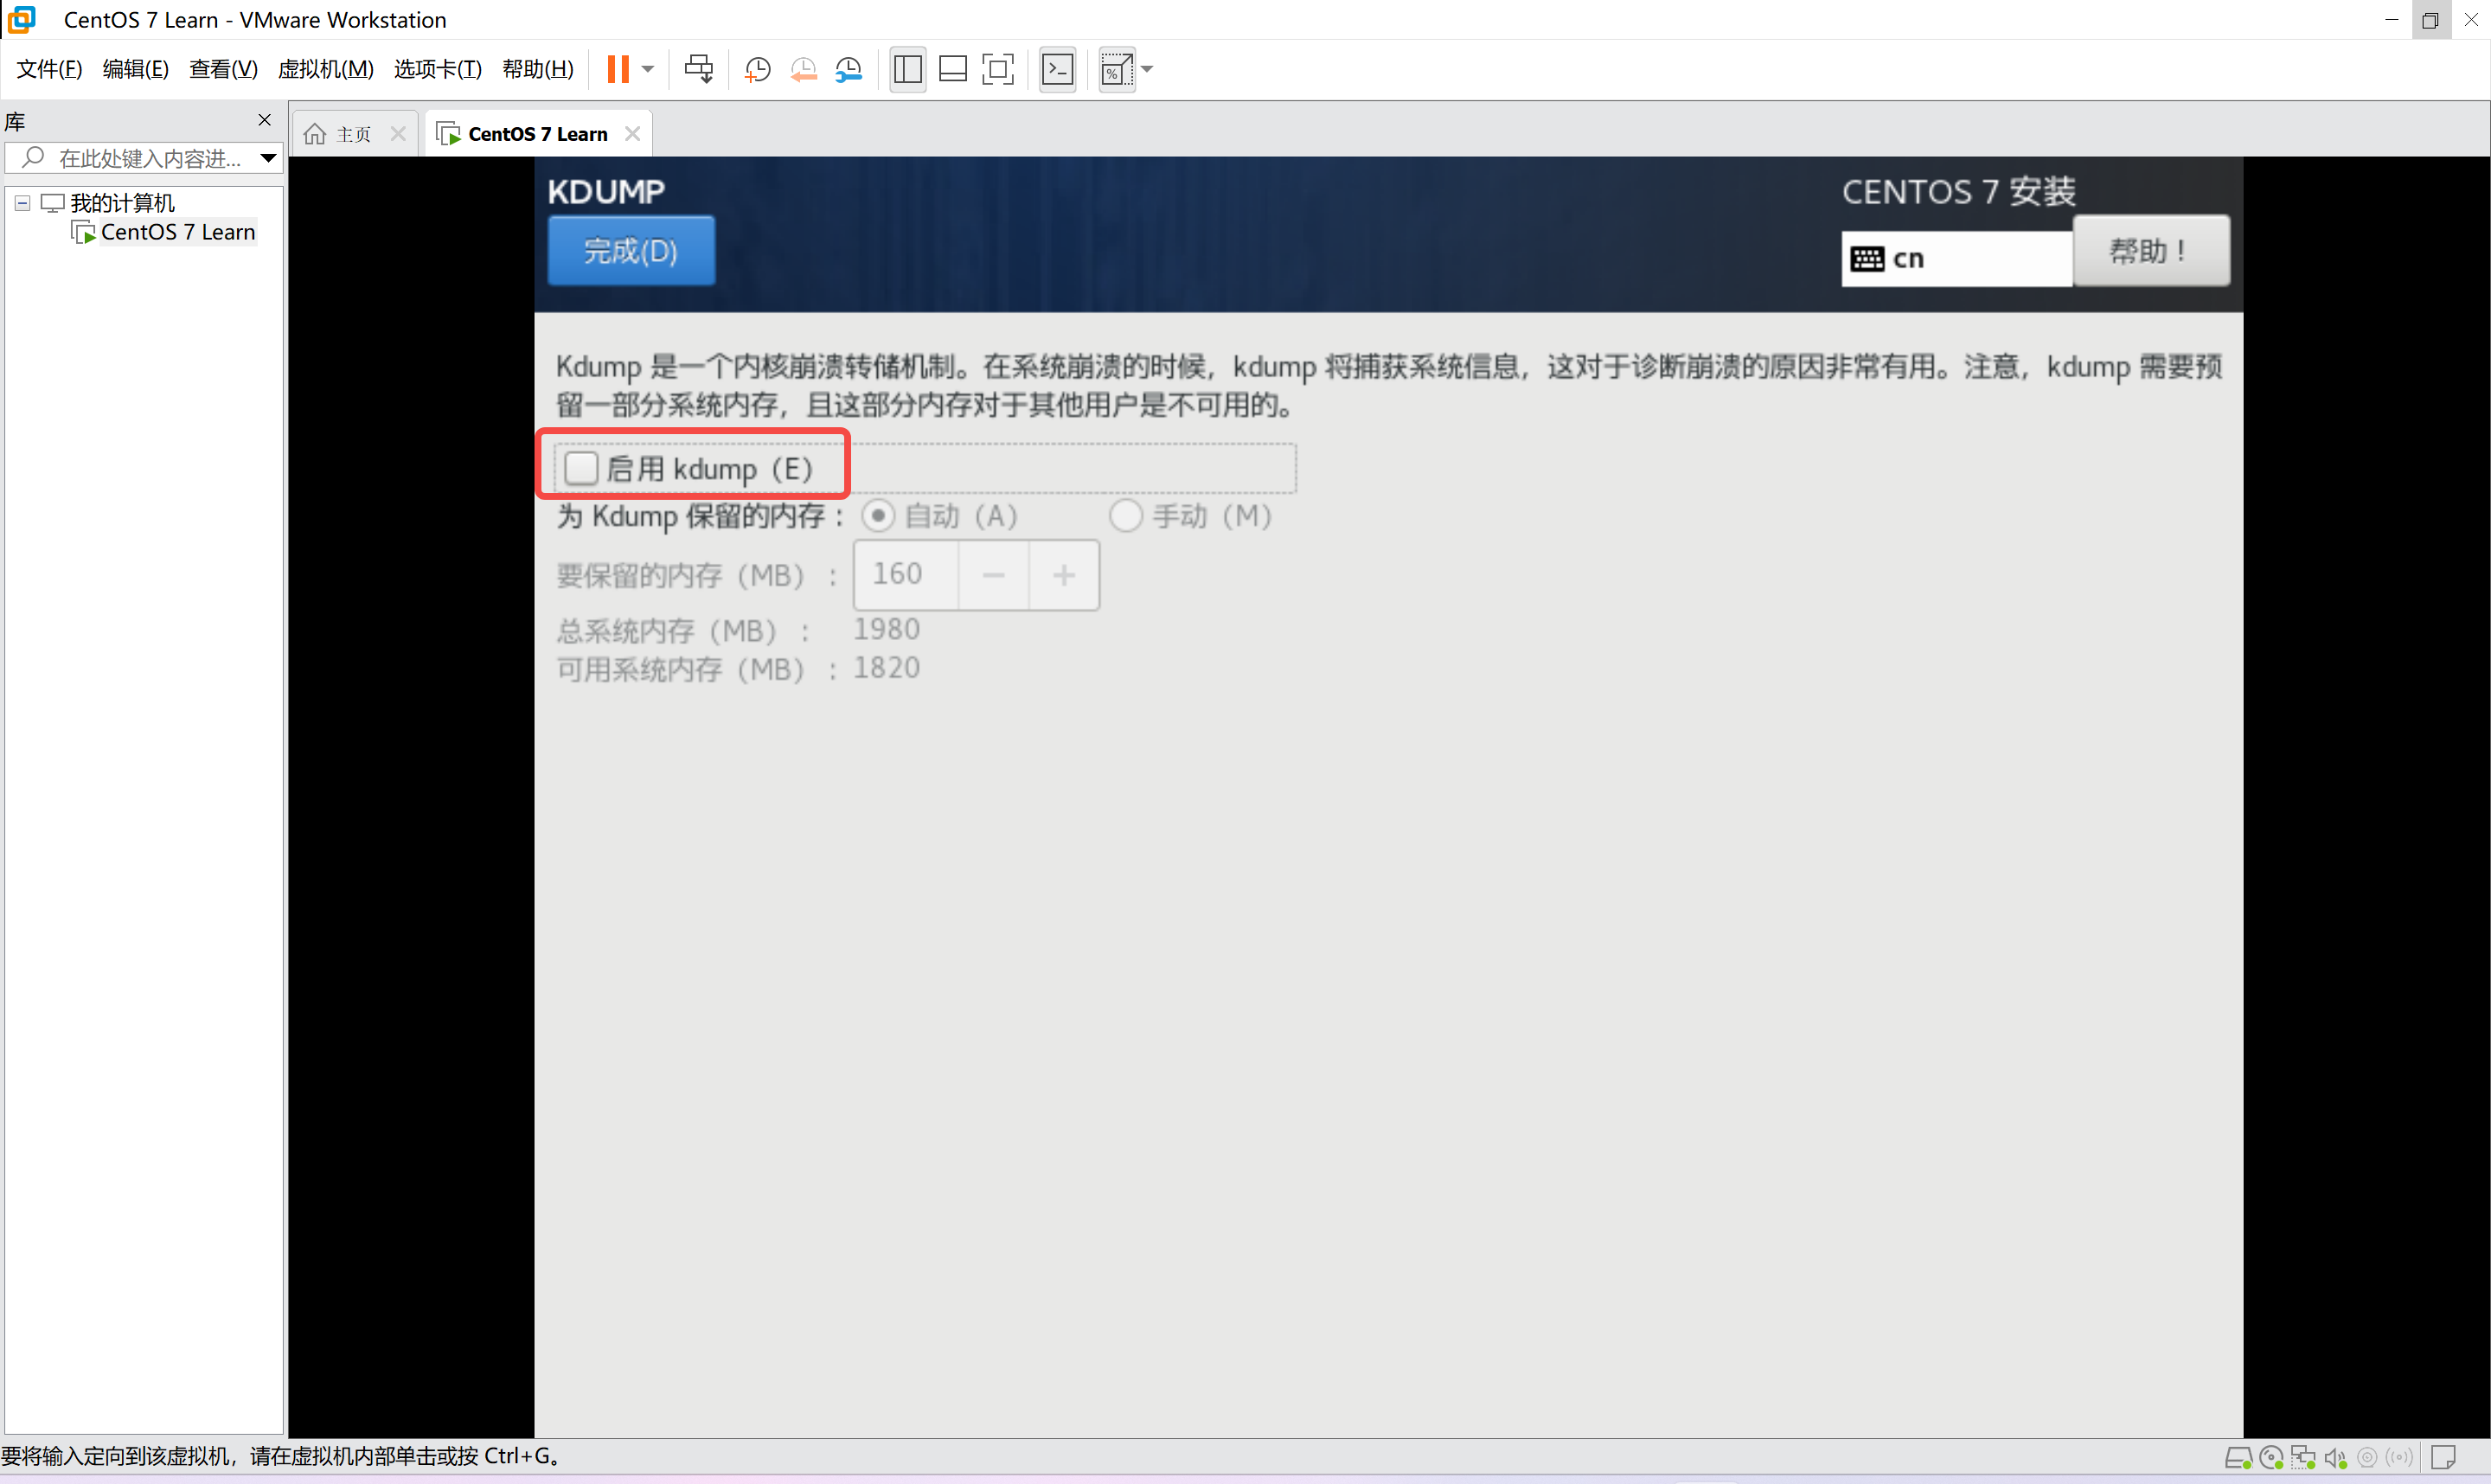Image resolution: width=2491 pixels, height=1484 pixels.
Task: Click the webcam device status icon
Action: [x=2367, y=1458]
